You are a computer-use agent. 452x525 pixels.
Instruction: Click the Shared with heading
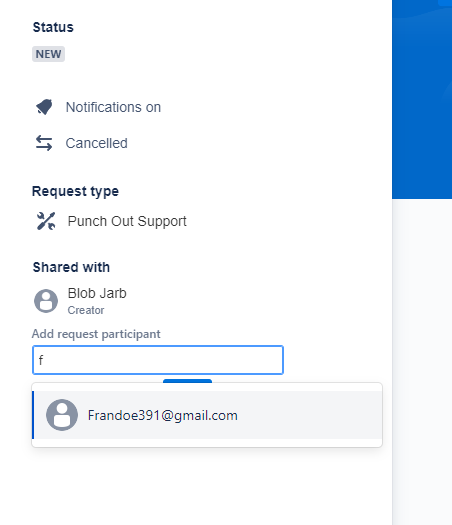(x=71, y=267)
